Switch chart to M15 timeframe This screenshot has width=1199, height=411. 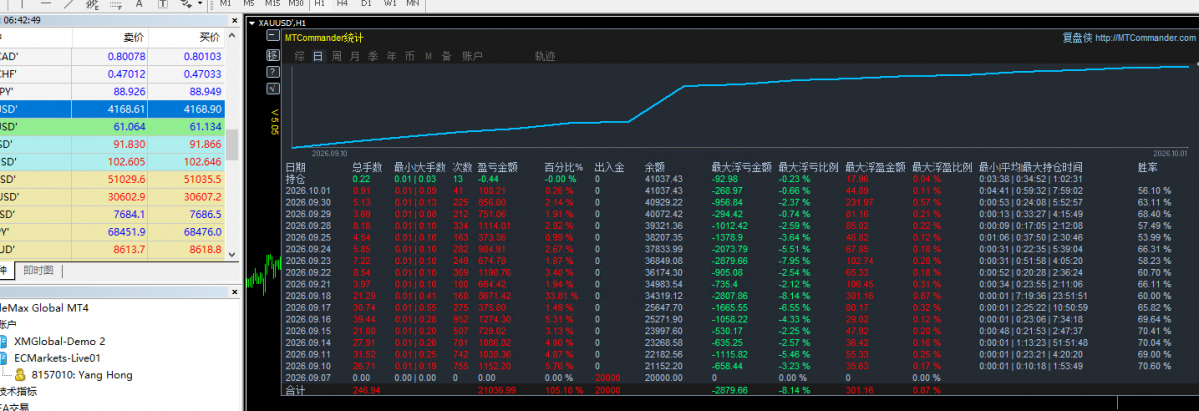tap(272, 4)
